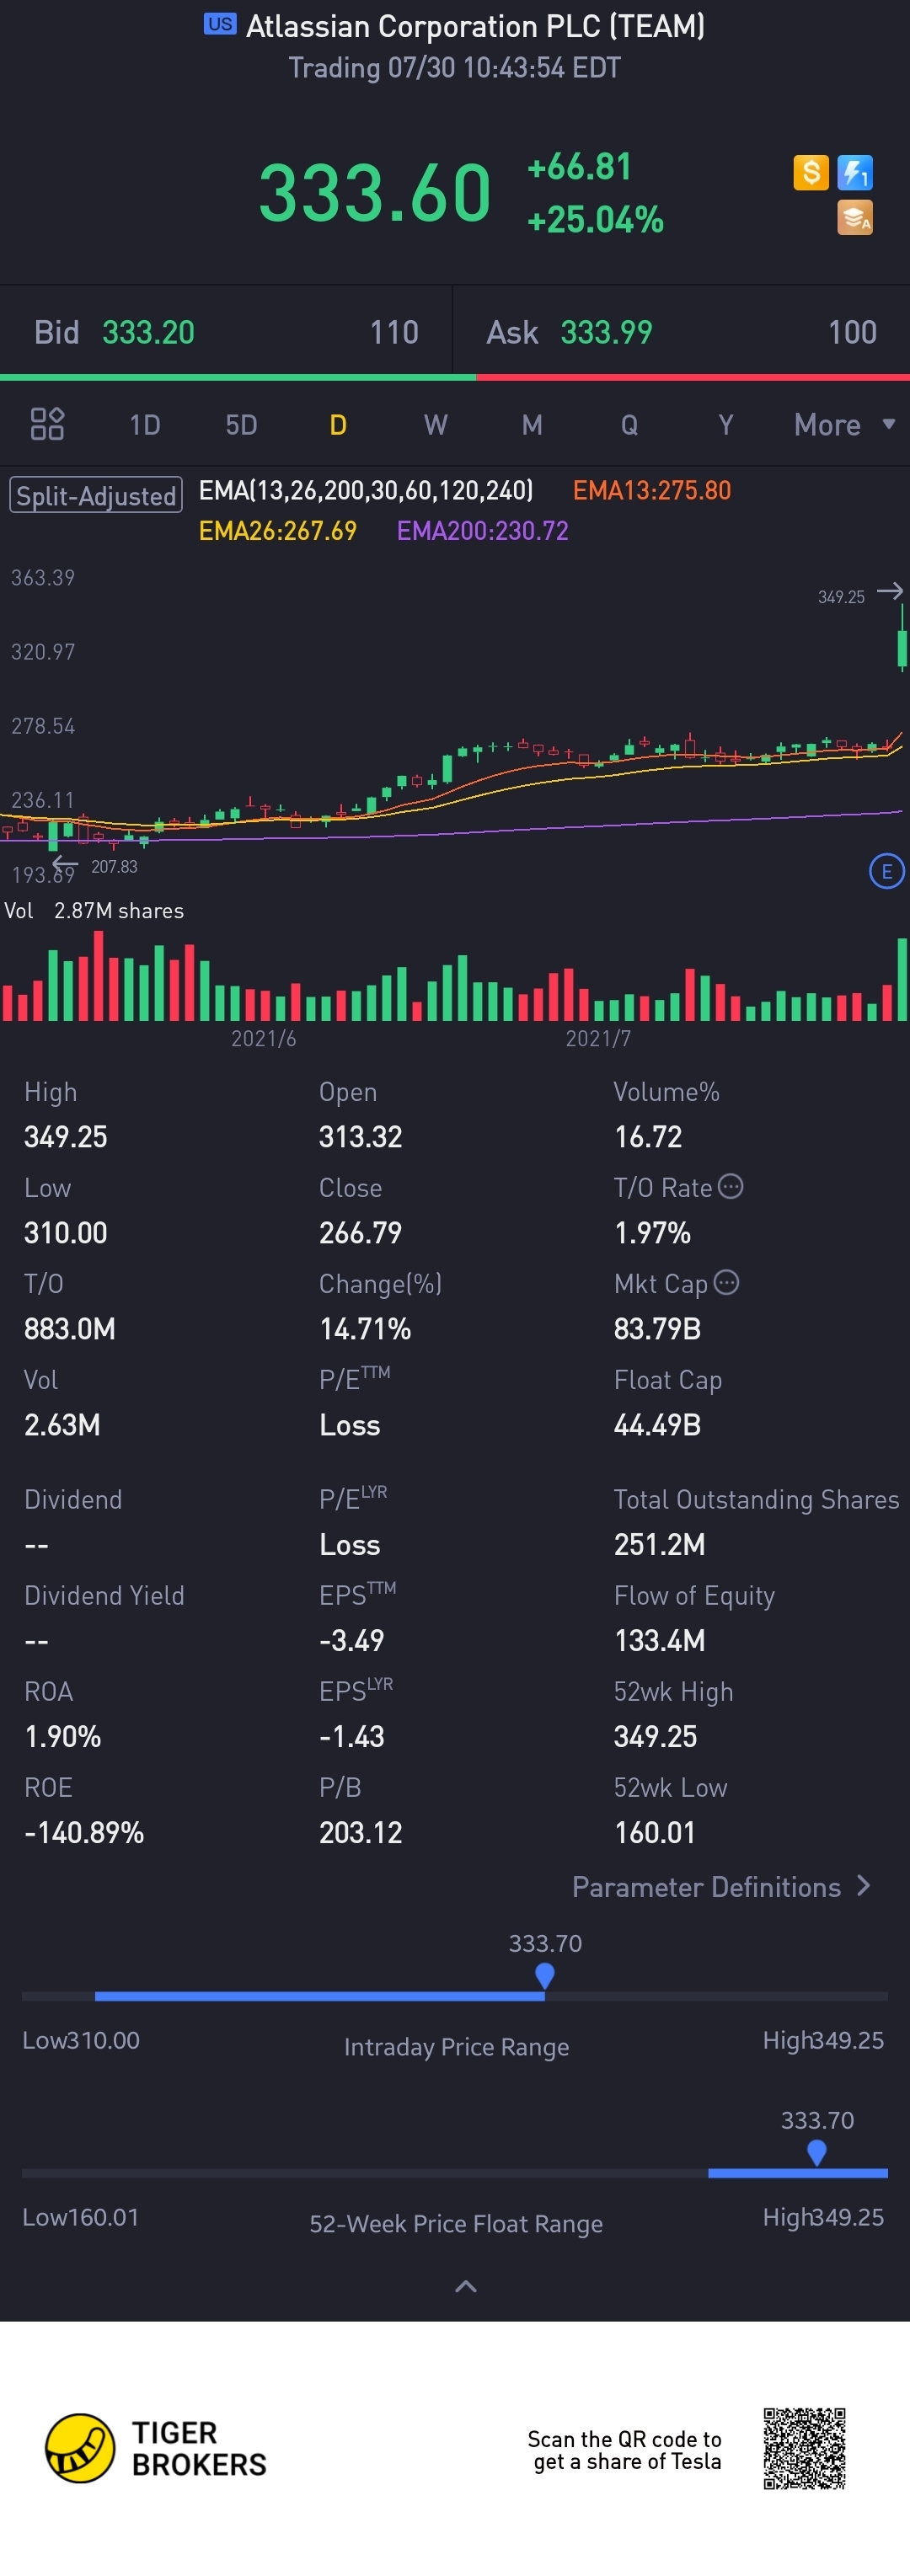Tap the EMA200:230.72 label
Screen dimensions: 910x2576
point(483,530)
